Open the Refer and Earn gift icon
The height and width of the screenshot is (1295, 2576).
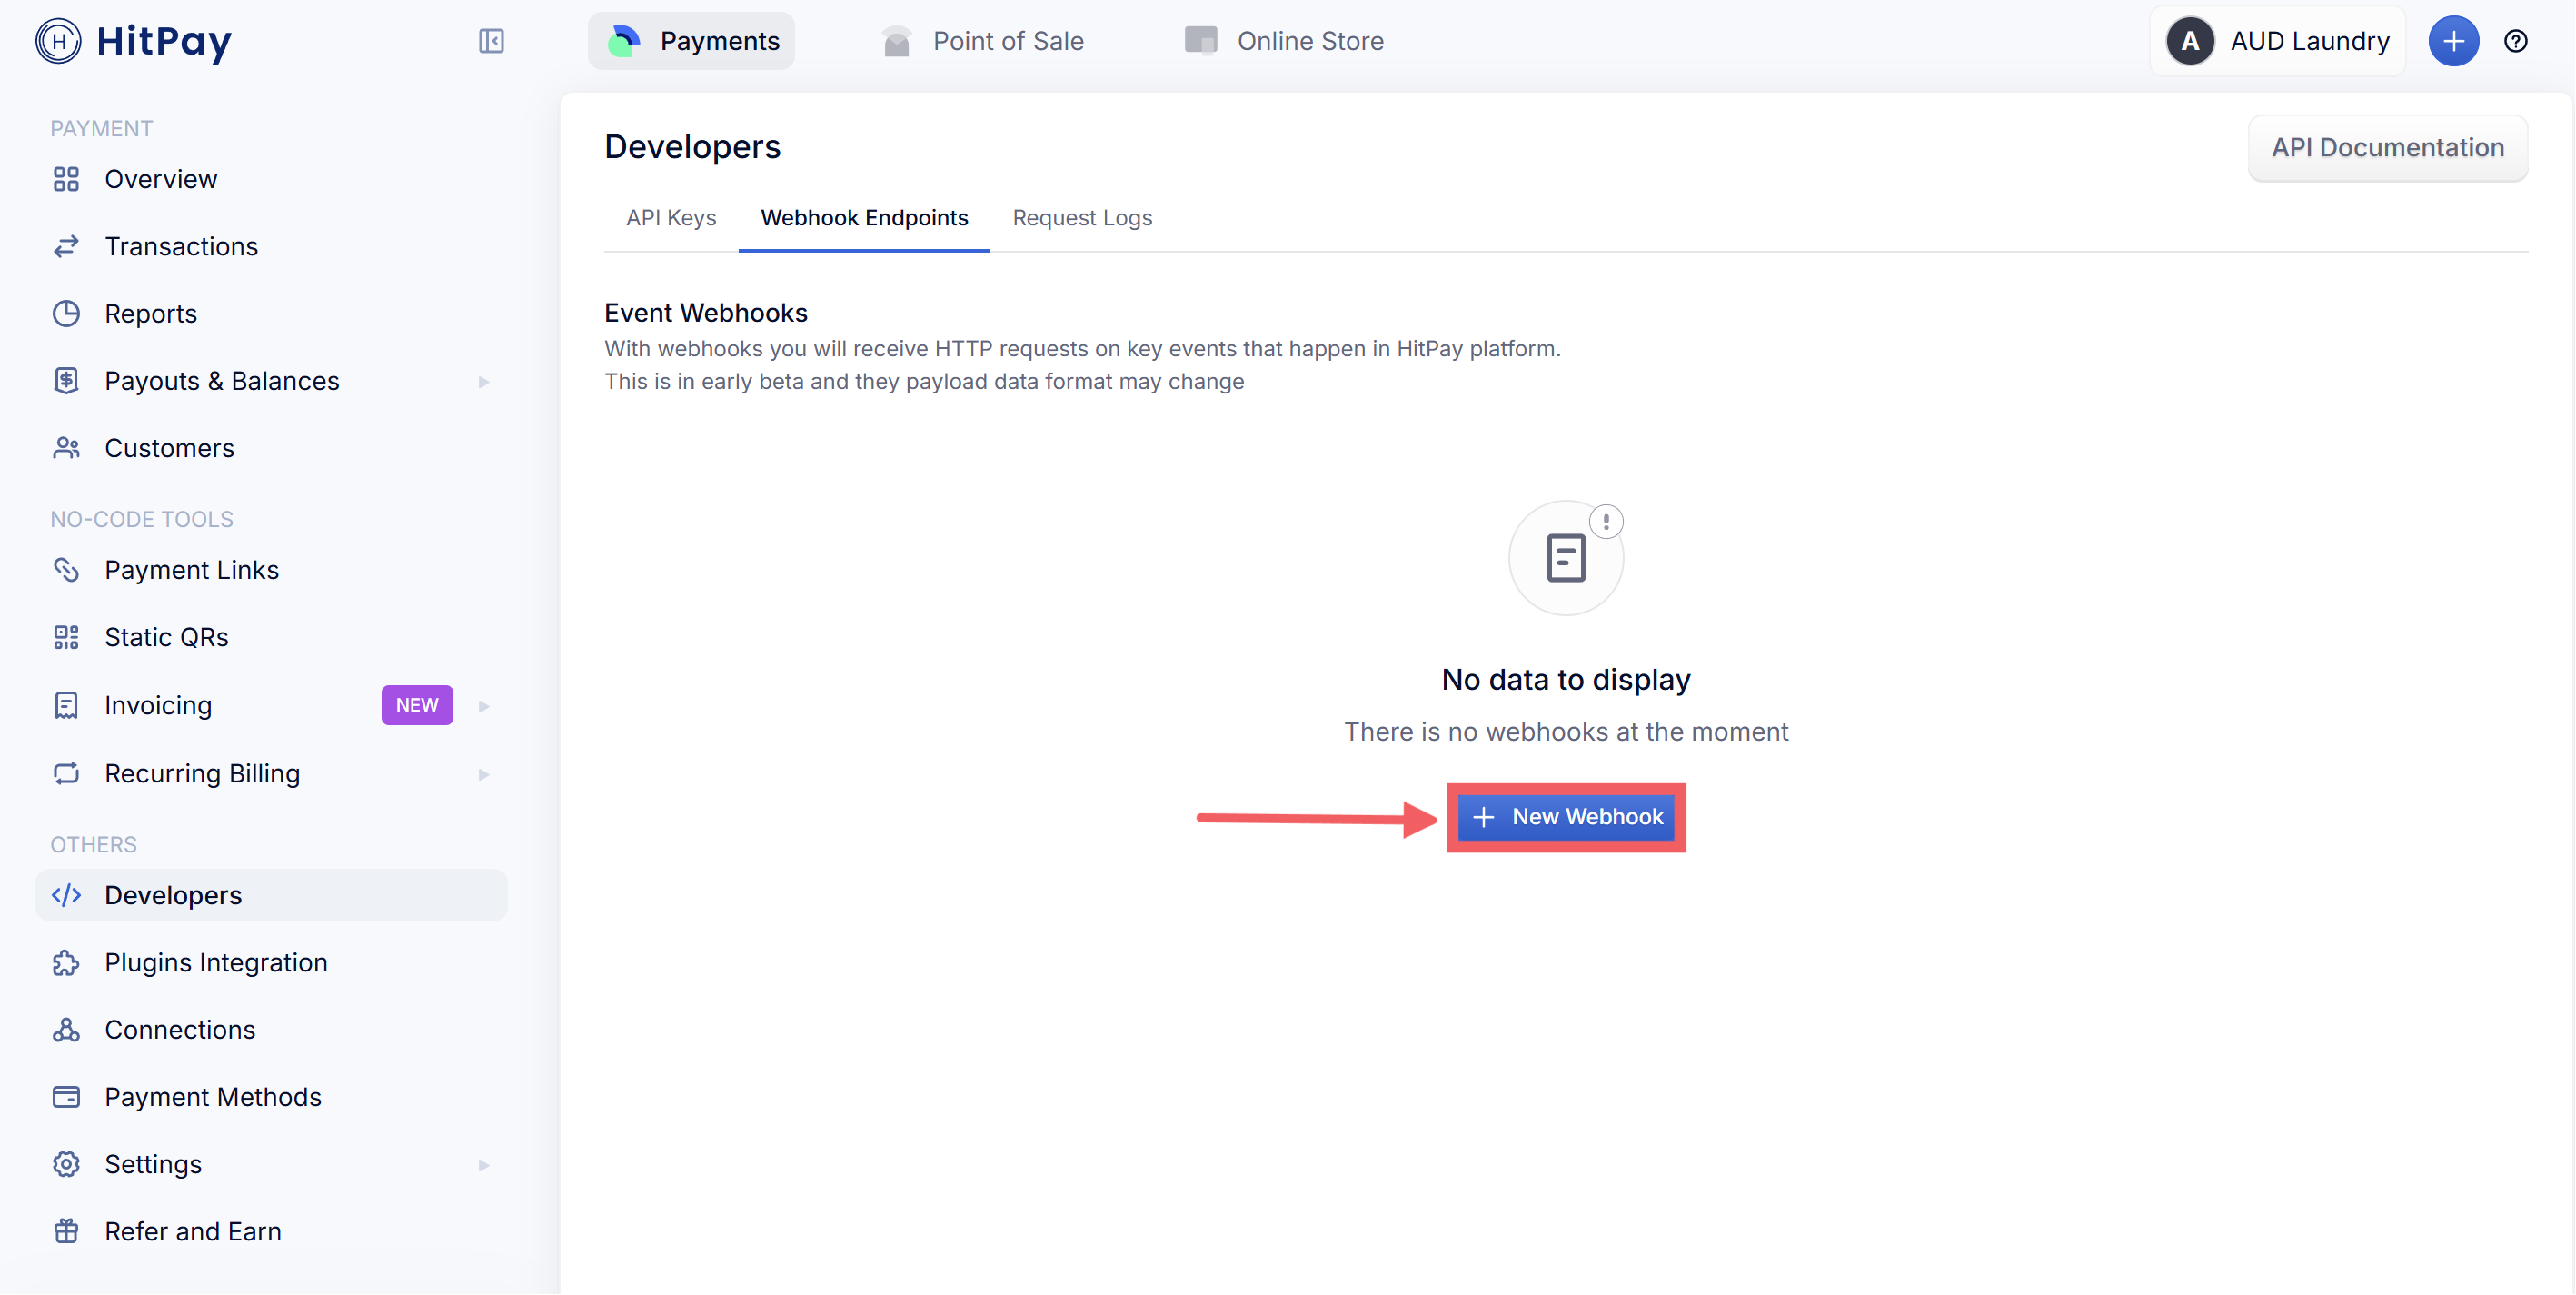pyautogui.click(x=66, y=1231)
